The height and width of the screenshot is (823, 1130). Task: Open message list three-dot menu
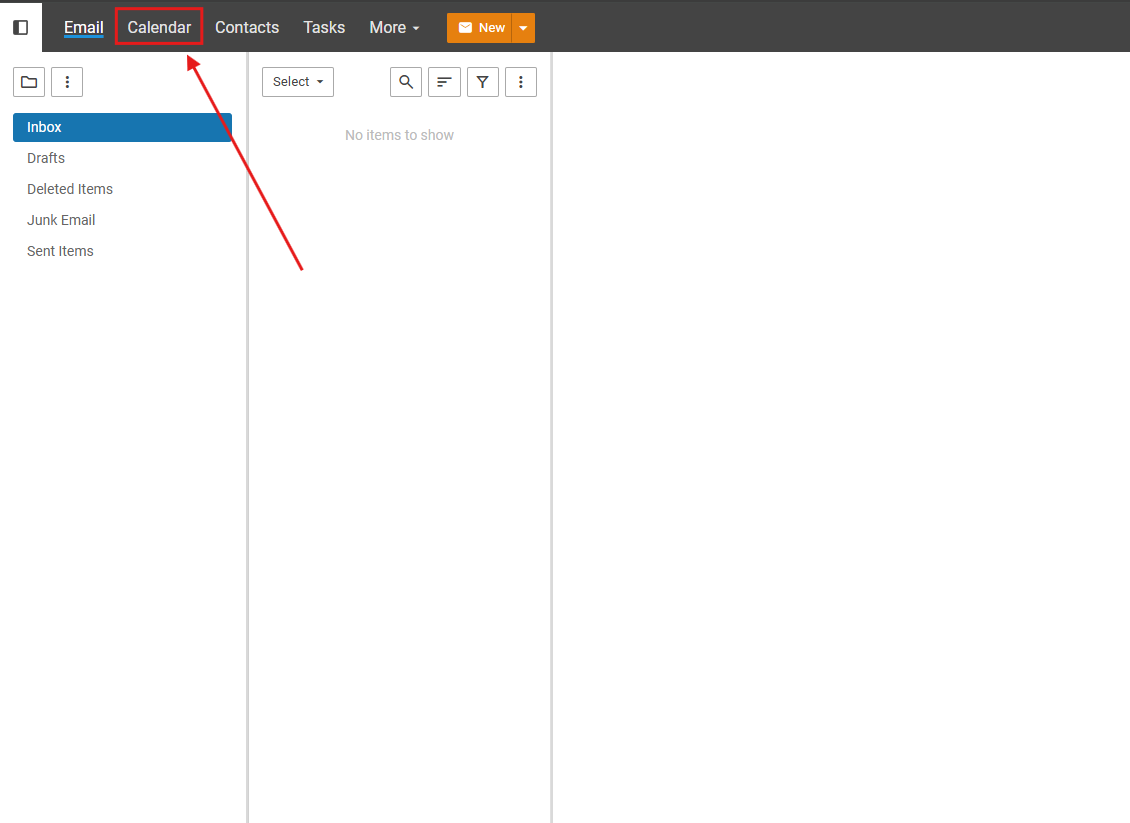point(521,82)
